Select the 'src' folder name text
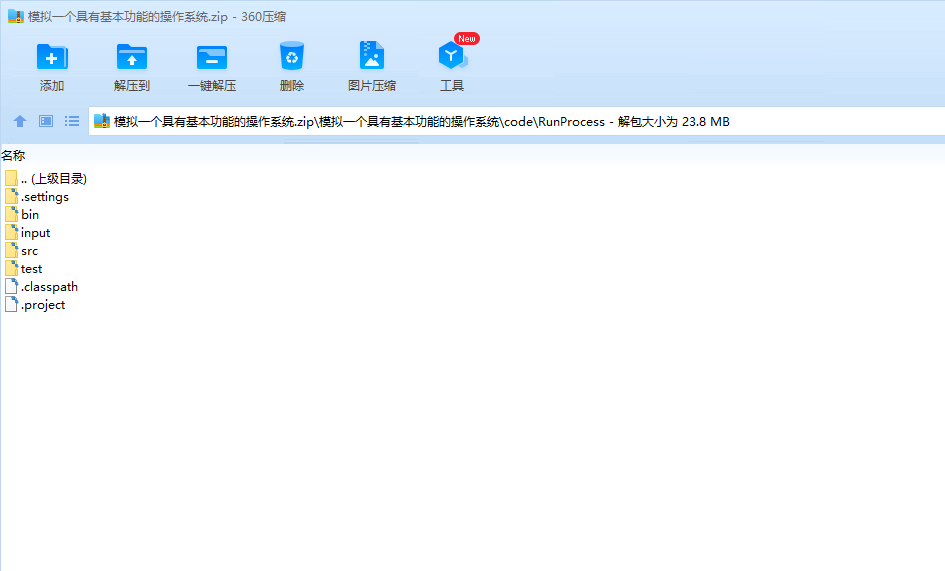The image size is (945, 571). 29,251
